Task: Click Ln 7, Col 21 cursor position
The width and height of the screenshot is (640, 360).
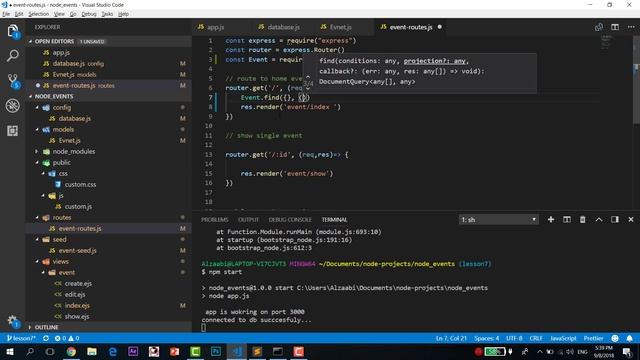Action: pyautogui.click(x=451, y=338)
